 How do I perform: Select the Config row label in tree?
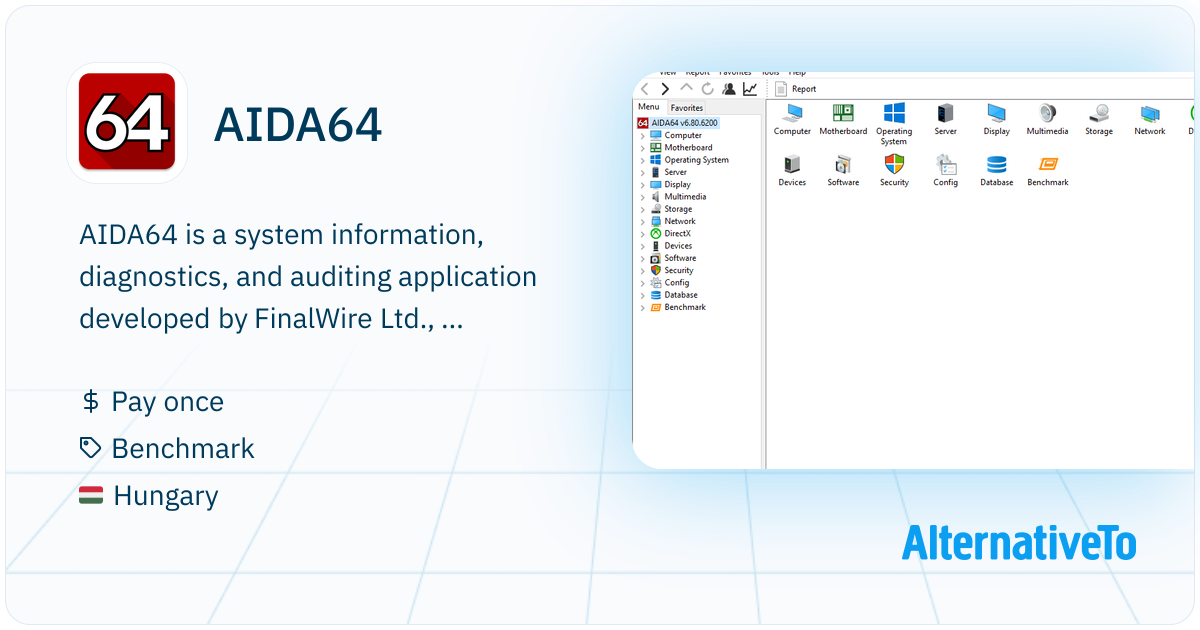pos(677,282)
